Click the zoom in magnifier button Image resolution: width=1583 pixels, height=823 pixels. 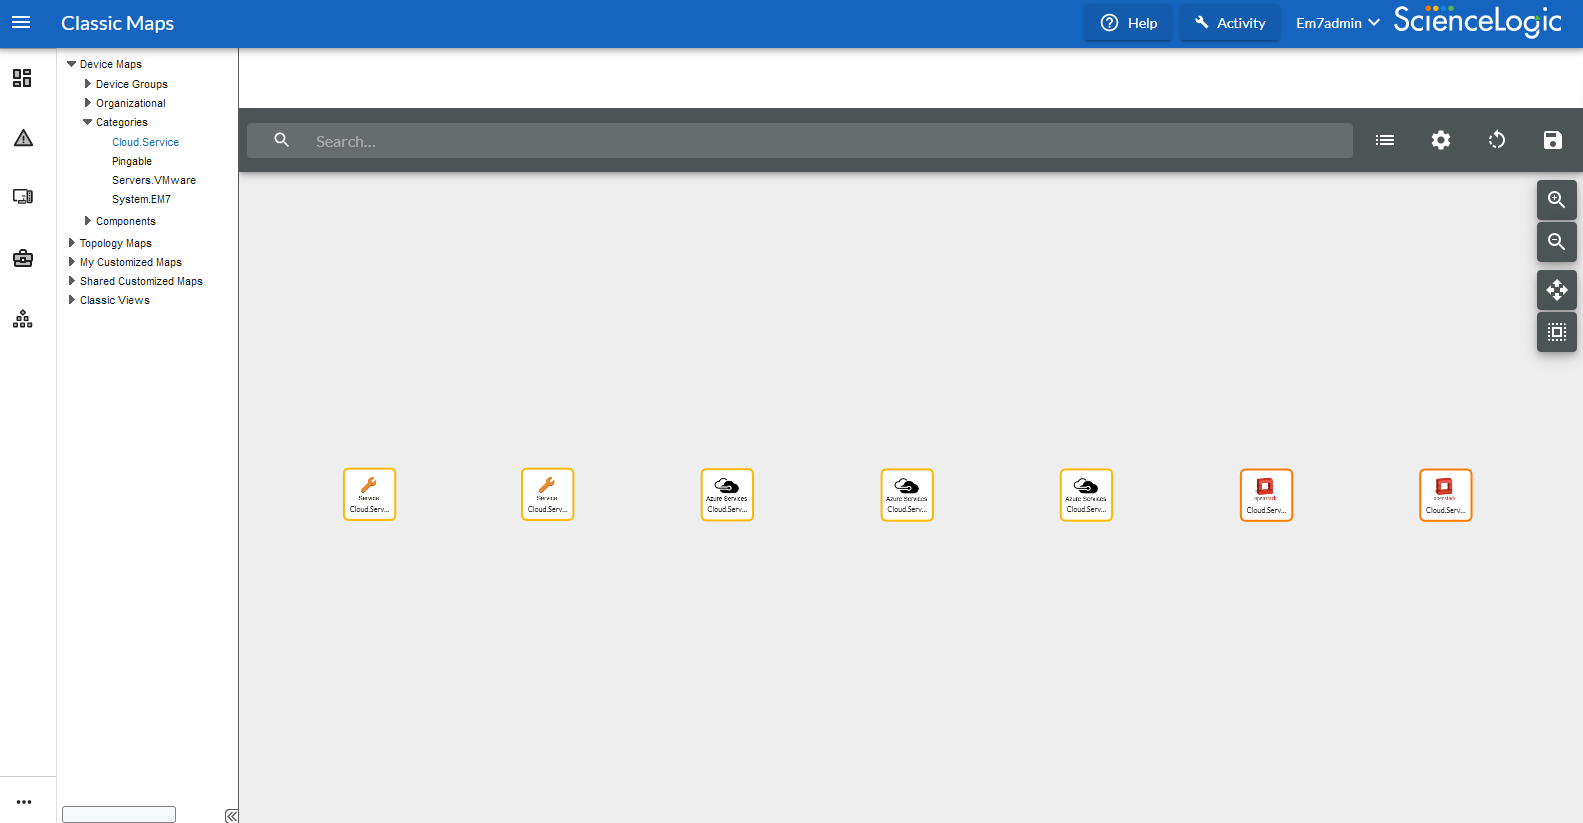coord(1556,200)
